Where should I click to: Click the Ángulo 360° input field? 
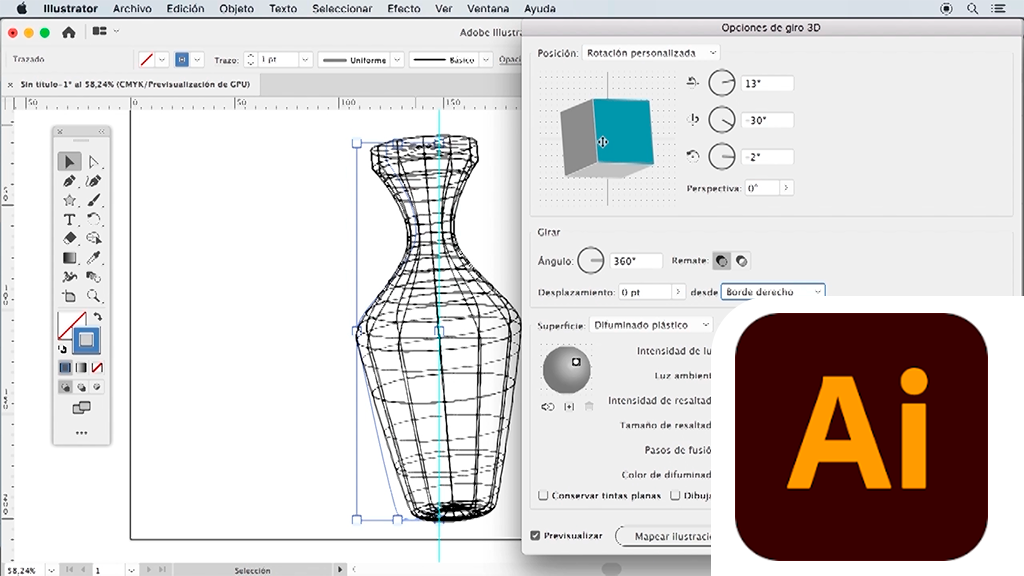(636, 261)
